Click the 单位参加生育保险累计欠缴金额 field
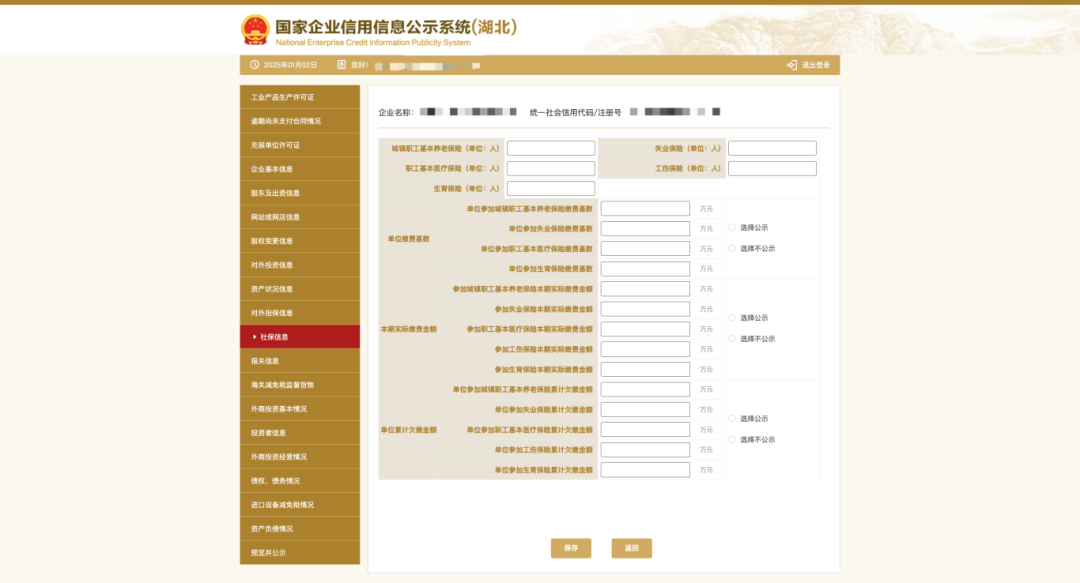 [645, 470]
